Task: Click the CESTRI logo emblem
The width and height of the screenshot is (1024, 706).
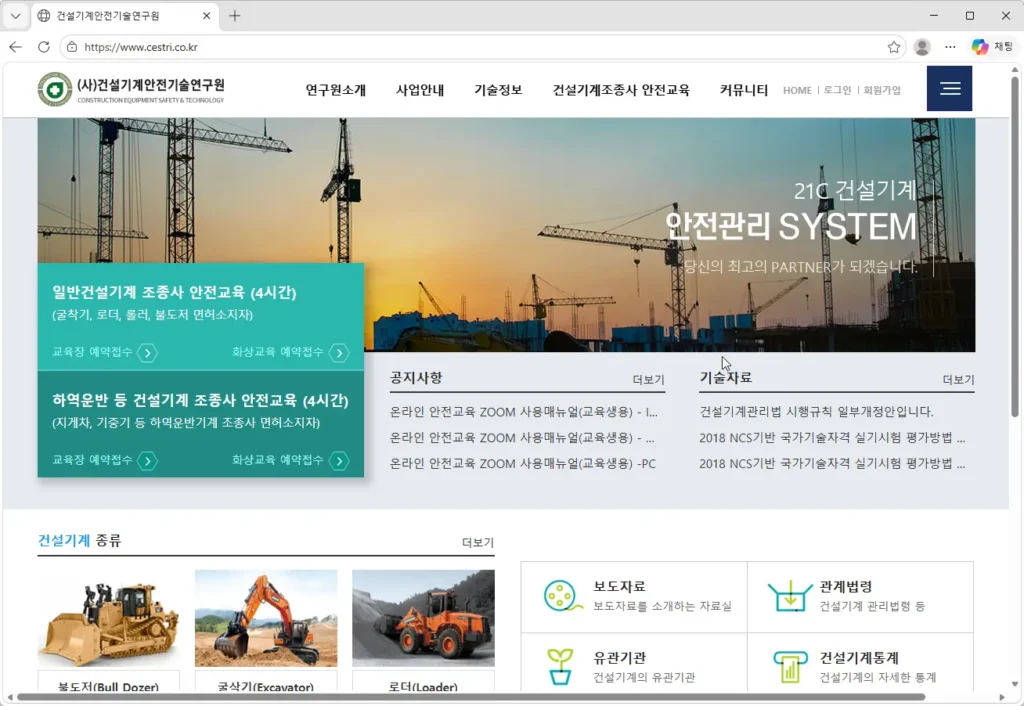Action: tap(55, 89)
